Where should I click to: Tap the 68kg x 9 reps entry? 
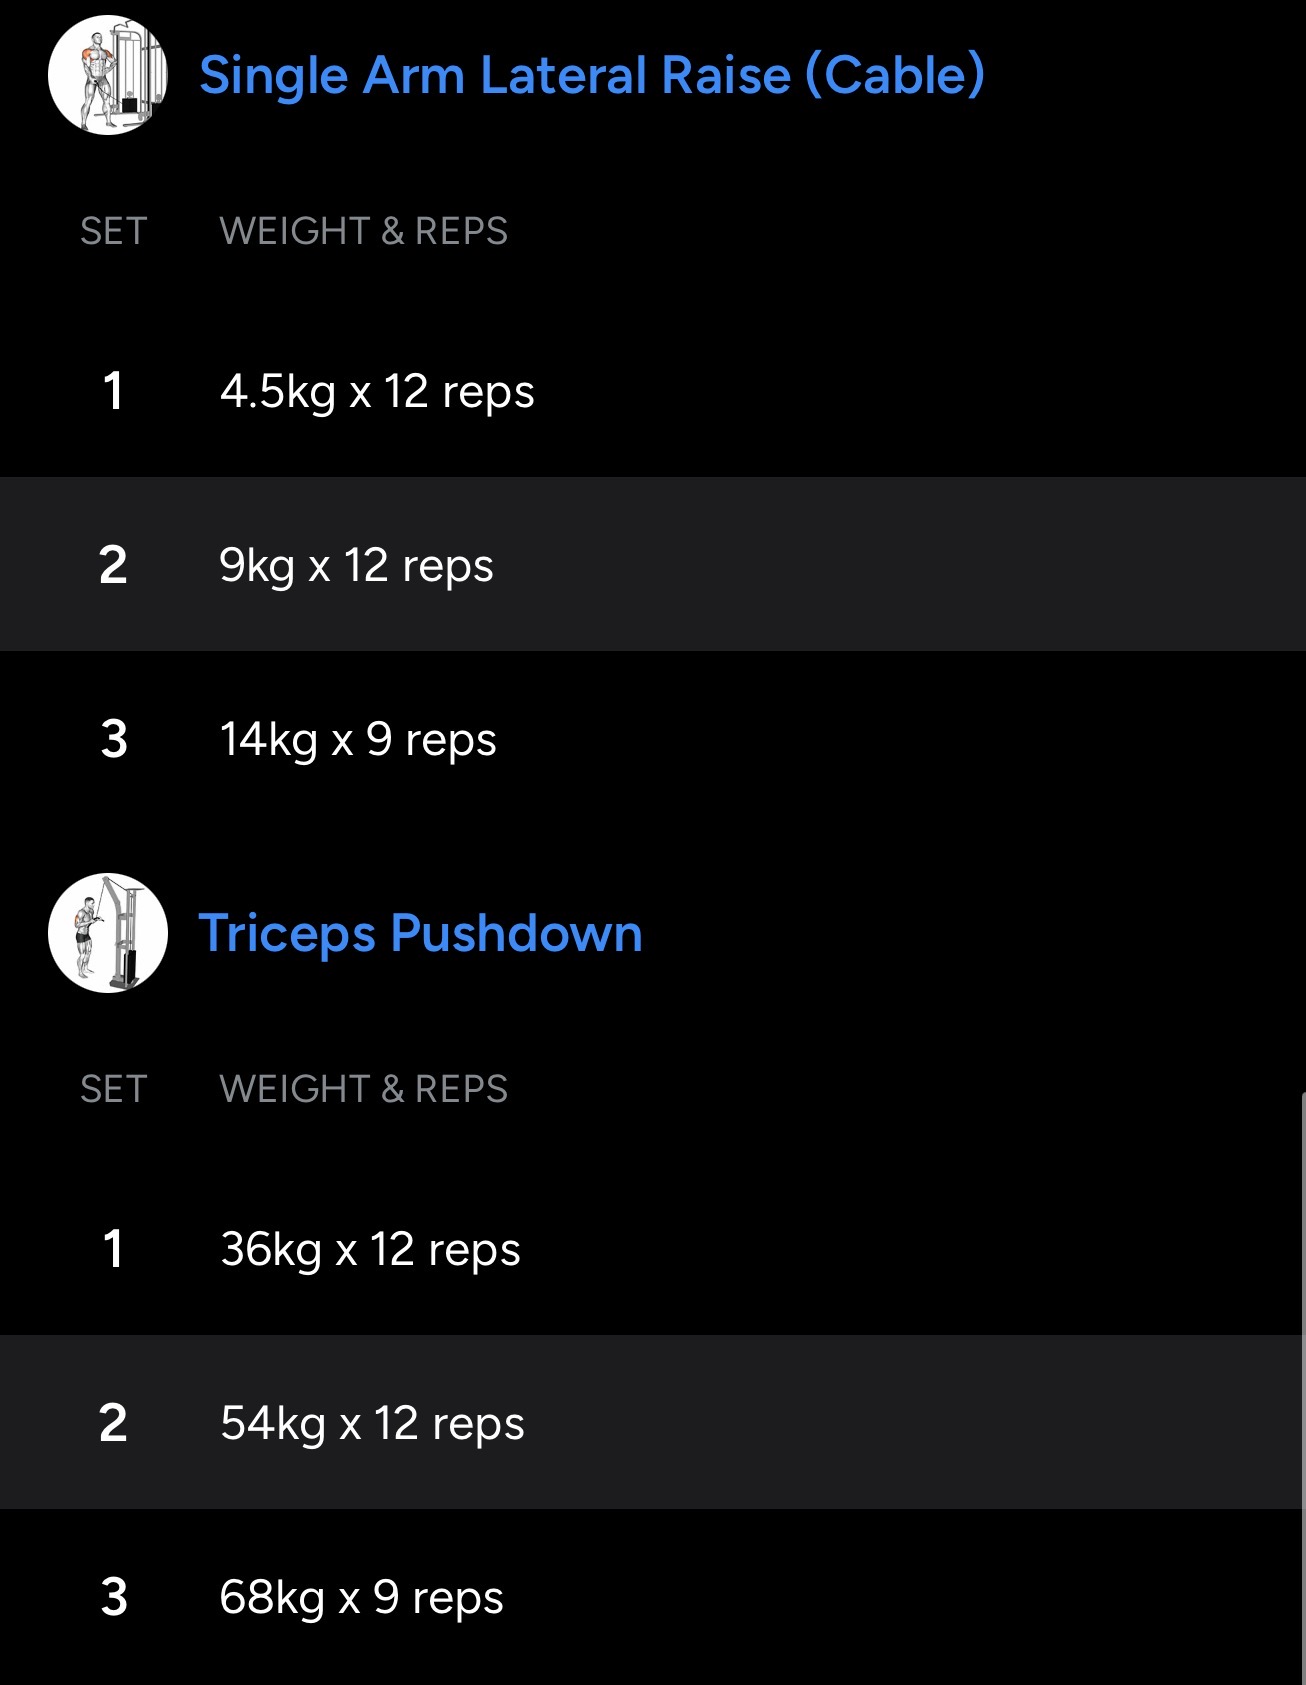coord(361,1597)
